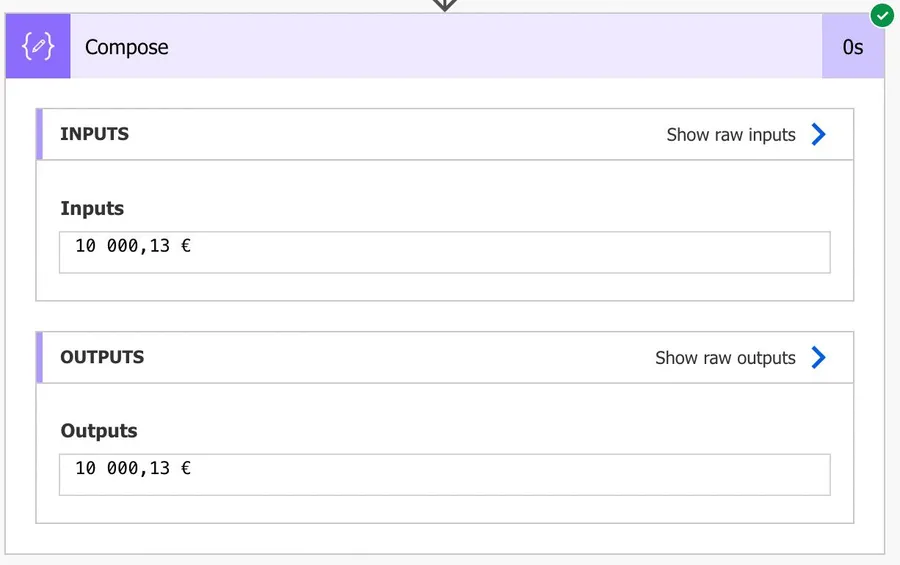Click the 0s duration badge
Viewport: 900px width, 565px height.
(x=852, y=47)
